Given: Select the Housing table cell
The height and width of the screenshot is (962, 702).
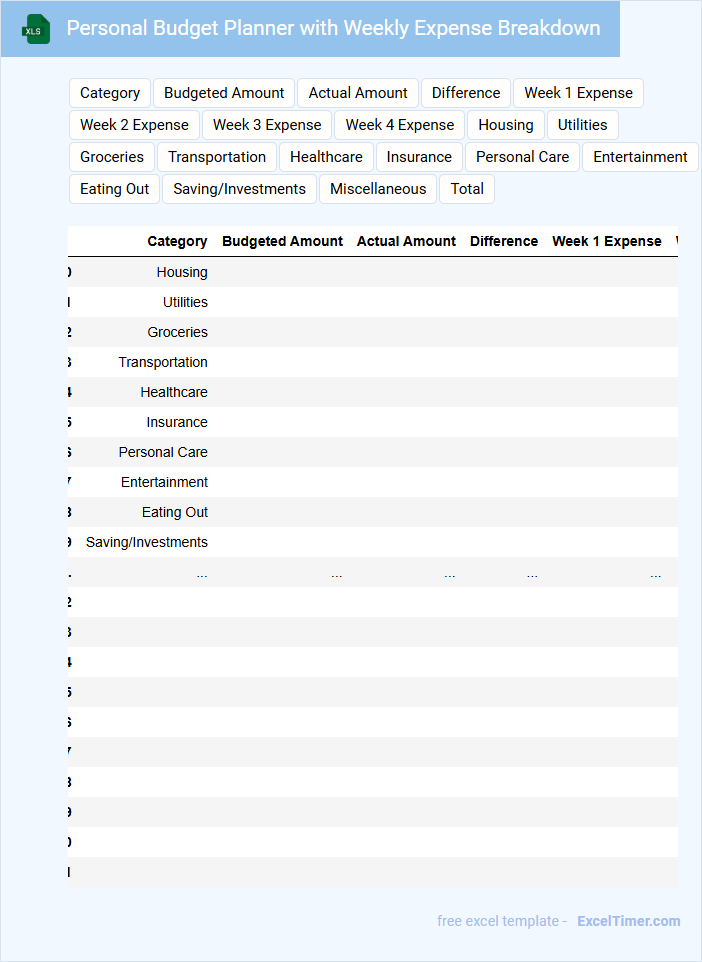Looking at the screenshot, I should click(182, 272).
